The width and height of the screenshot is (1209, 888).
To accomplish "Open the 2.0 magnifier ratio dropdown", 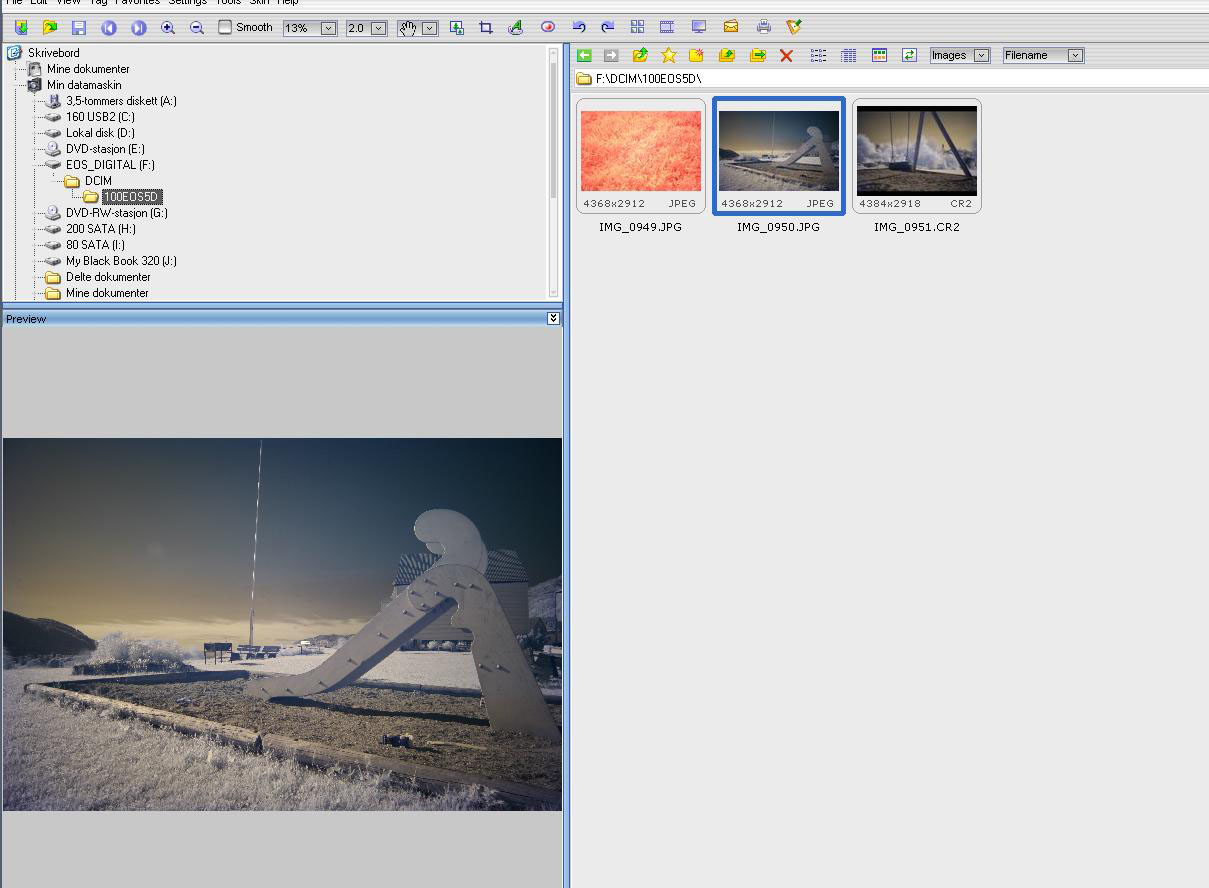I will [378, 28].
